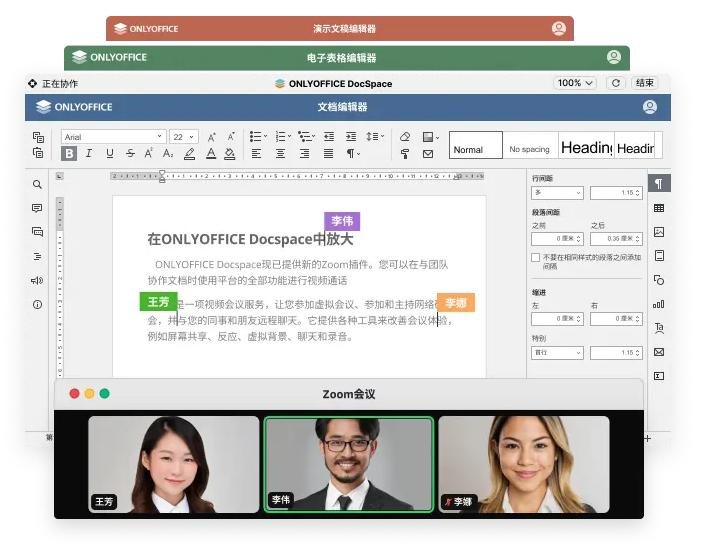Open form settings in right sidebar

659,376
